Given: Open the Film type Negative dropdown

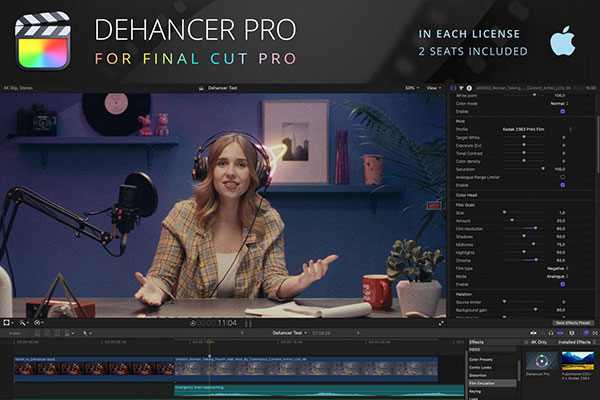Looking at the screenshot, I should 558,268.
